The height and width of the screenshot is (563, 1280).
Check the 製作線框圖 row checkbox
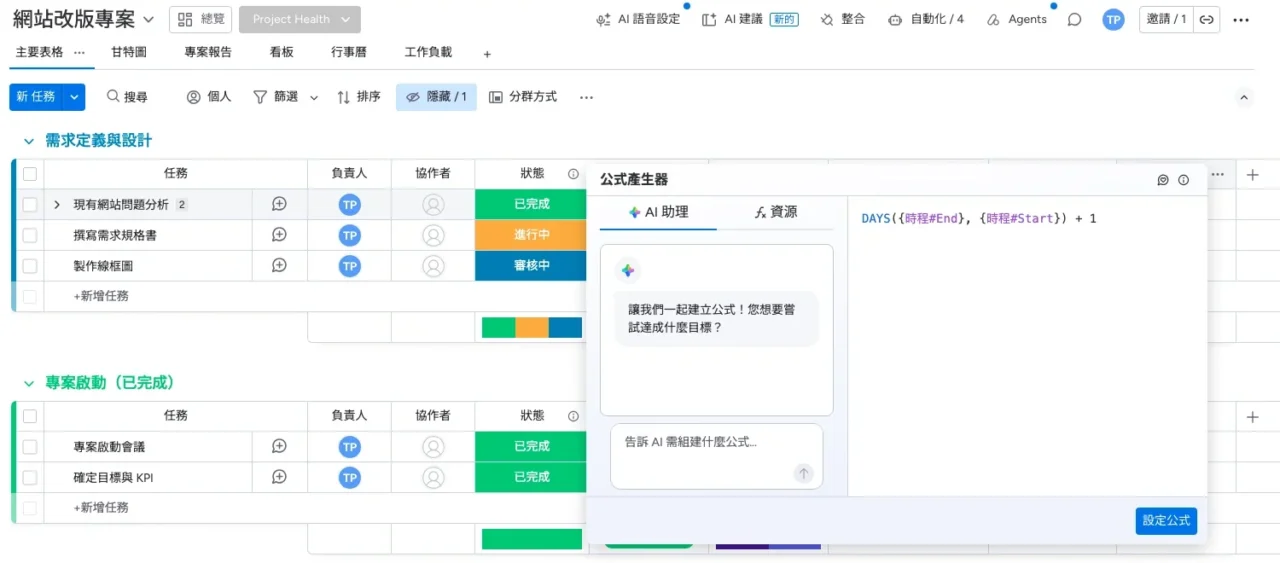coord(30,266)
